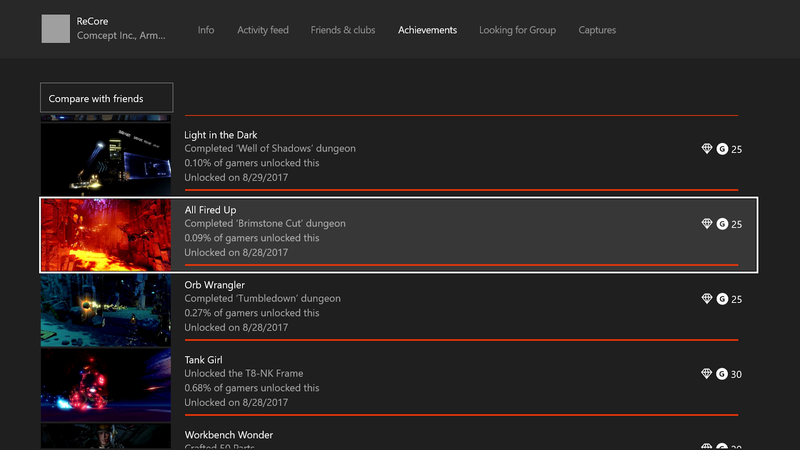Select the Achievements tab
Screen dimensions: 800x450
(428, 30)
